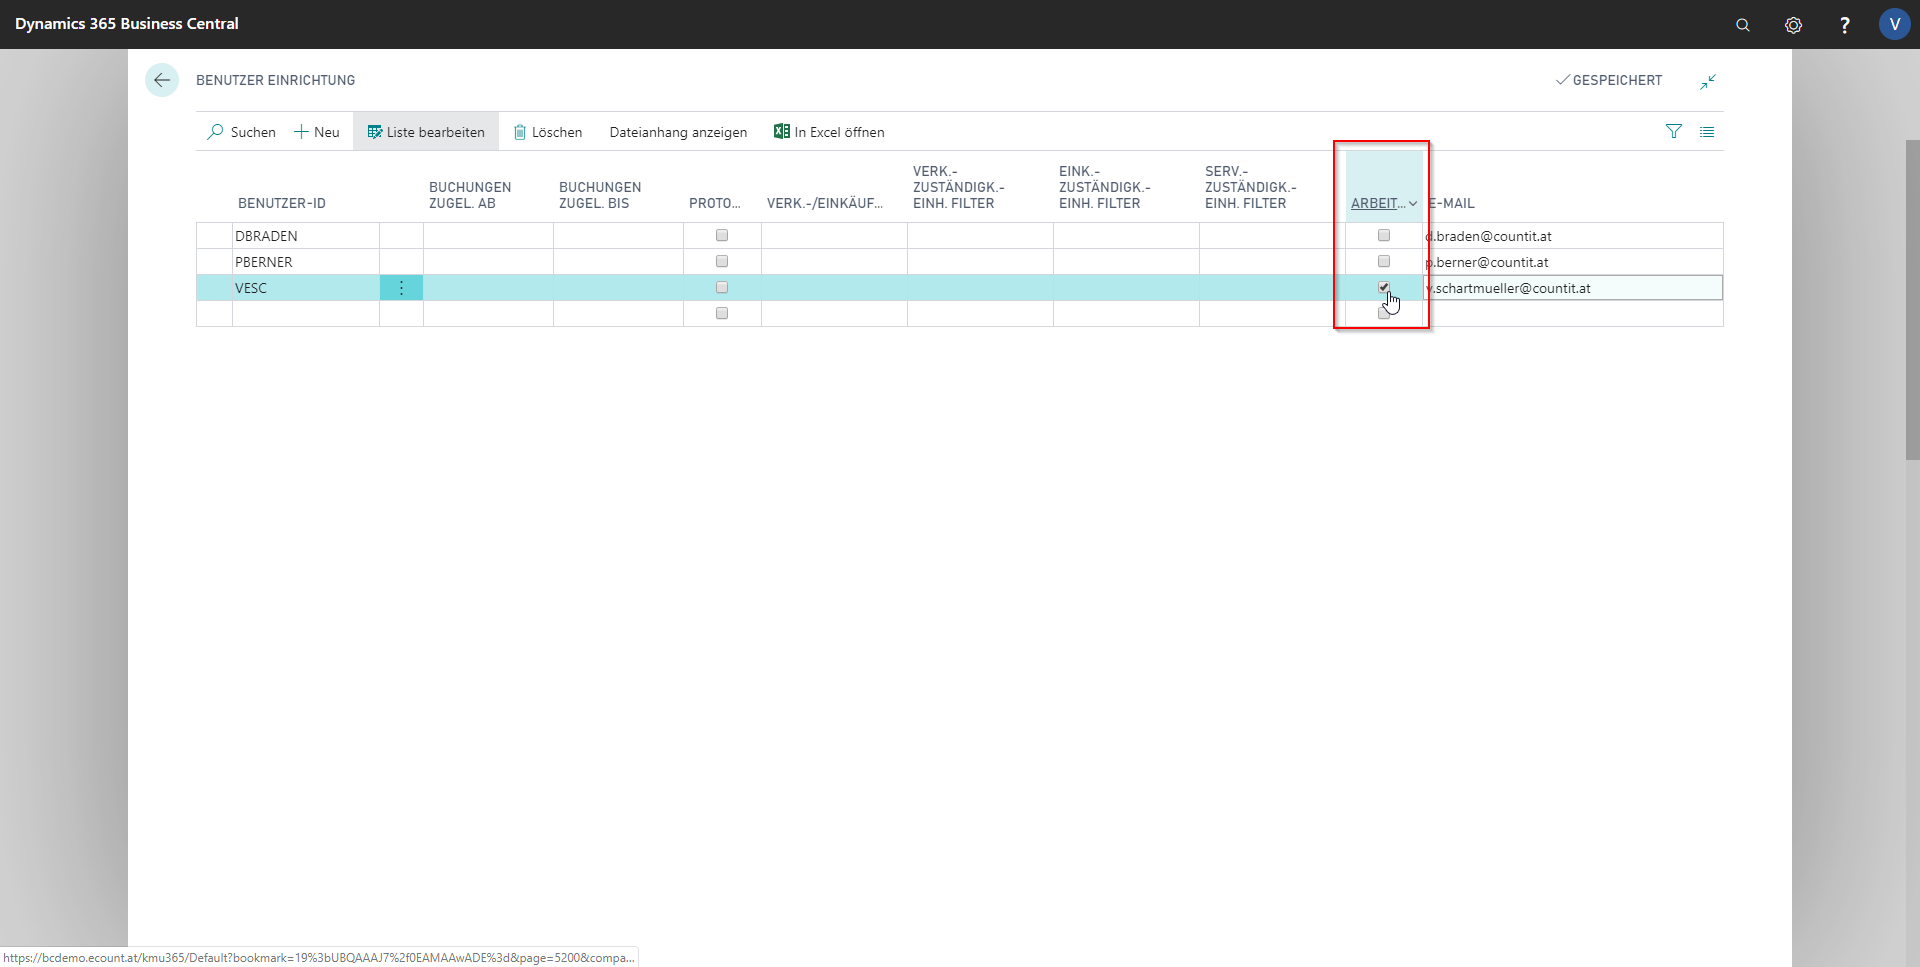
Task: Click BUCHUNGEN ZUGEL. AB column header
Action: 470,195
